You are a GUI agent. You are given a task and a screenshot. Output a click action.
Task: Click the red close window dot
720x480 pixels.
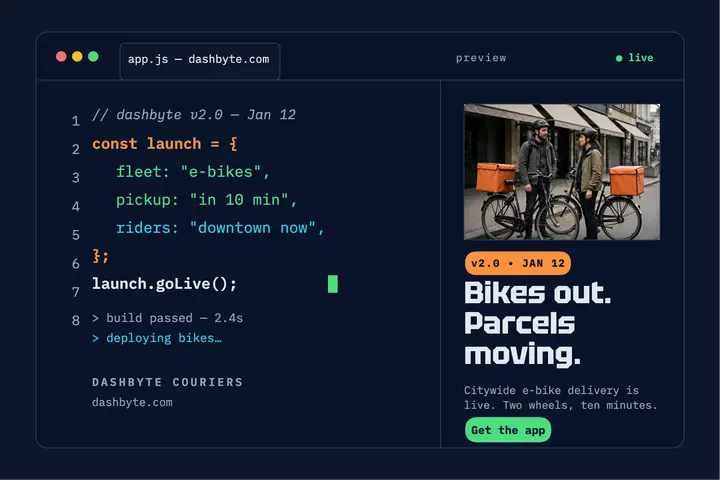click(x=61, y=56)
